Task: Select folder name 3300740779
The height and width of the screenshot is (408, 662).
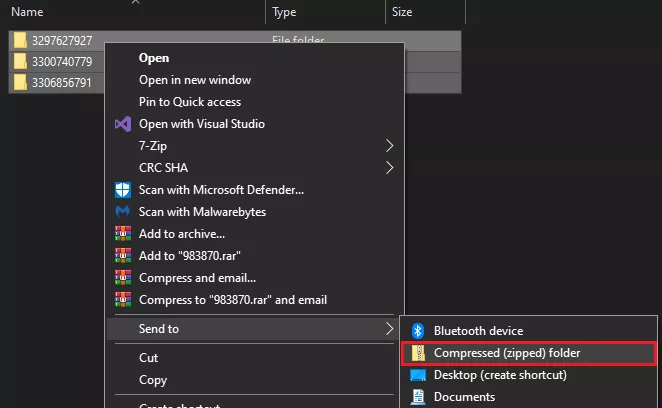Action: pyautogui.click(x=62, y=62)
